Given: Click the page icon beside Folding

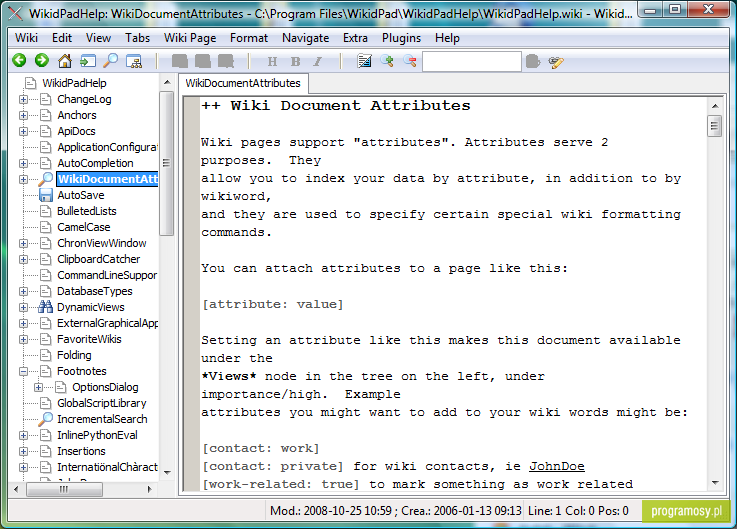Looking at the screenshot, I should pos(46,355).
